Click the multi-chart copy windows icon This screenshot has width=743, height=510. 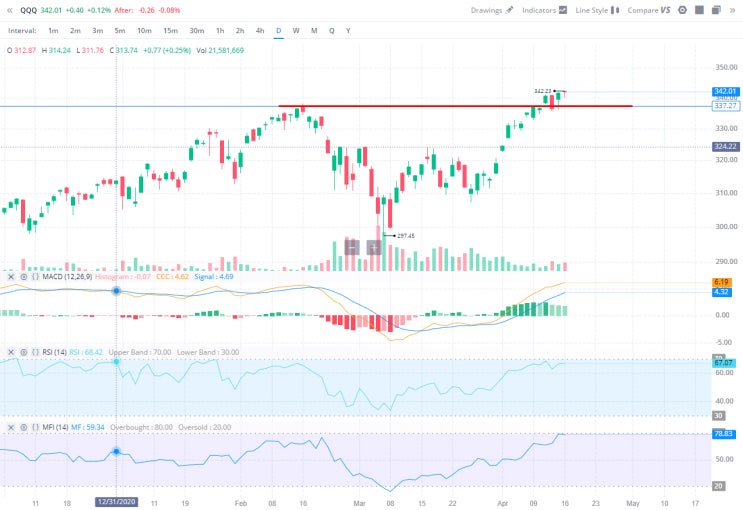[x=716, y=10]
